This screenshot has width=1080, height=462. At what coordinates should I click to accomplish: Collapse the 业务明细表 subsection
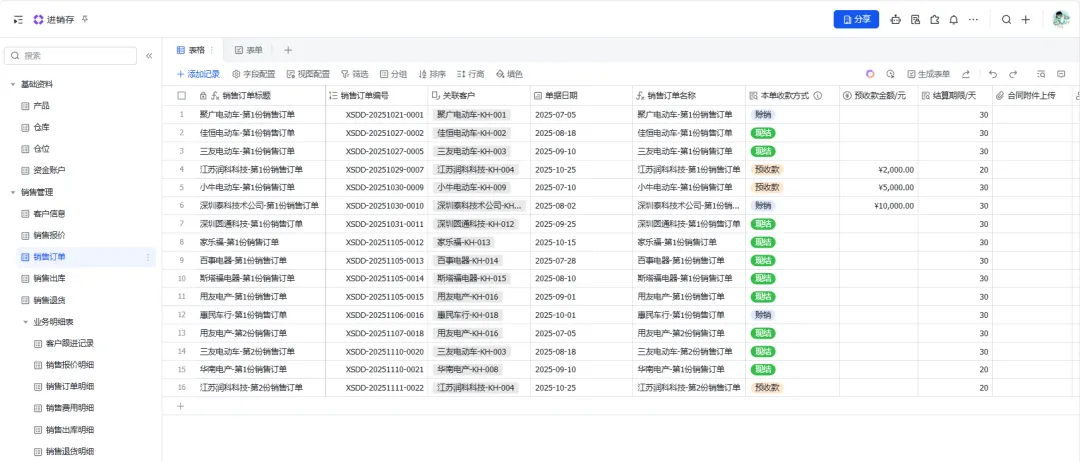(x=25, y=322)
